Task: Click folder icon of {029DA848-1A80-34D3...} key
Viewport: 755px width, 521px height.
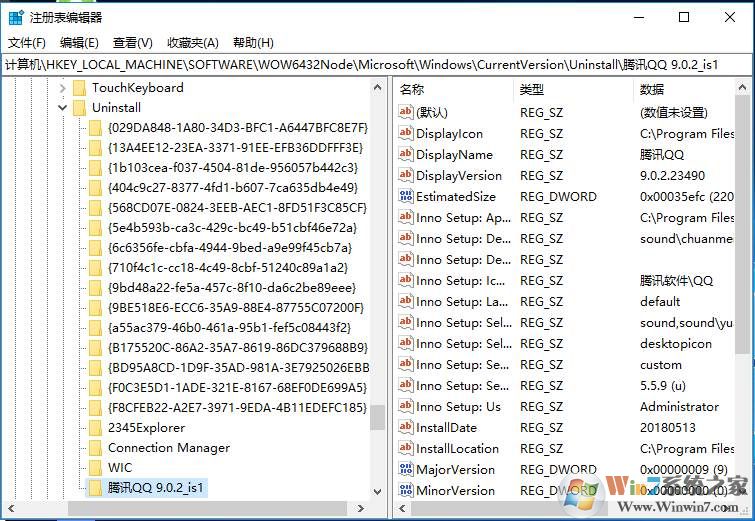Action: tap(95, 128)
